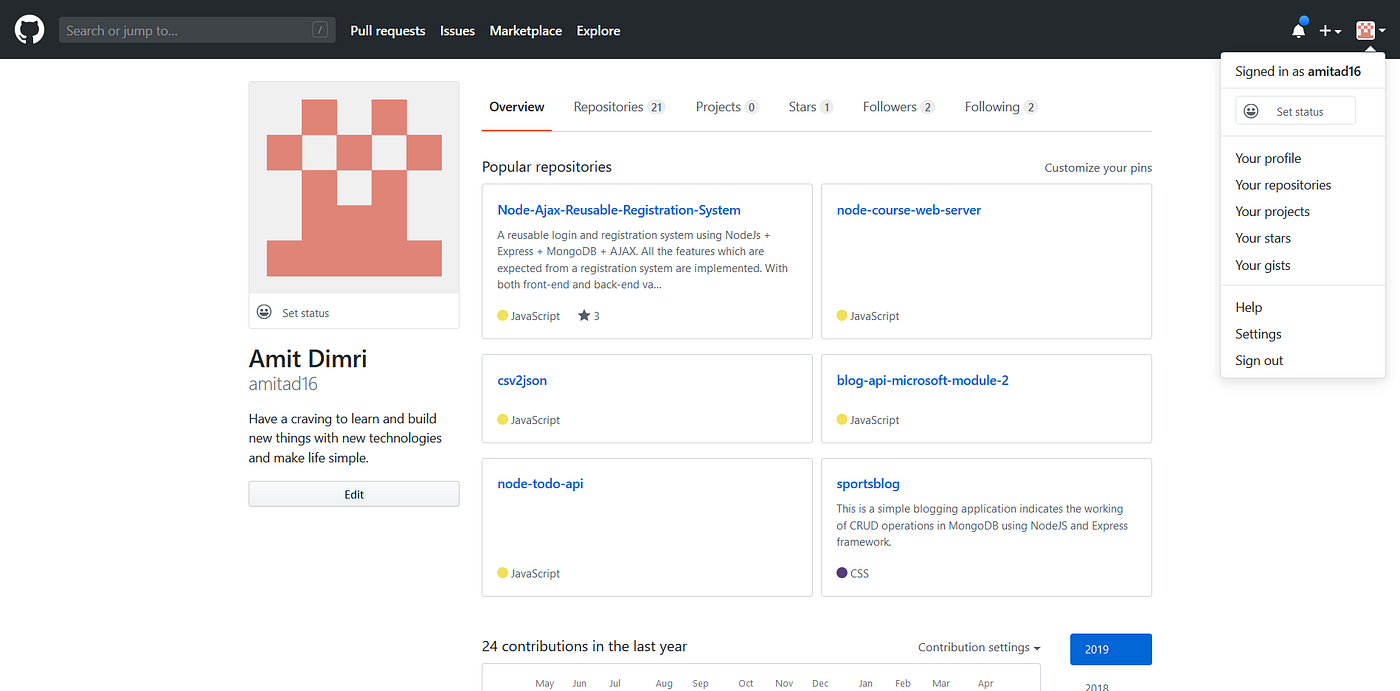Expand the caret beside the plus icon
Viewport: 1400px width, 691px height.
[1337, 32]
